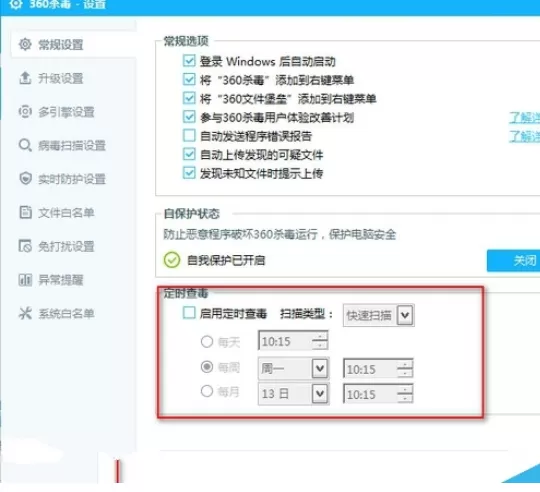
Task: Click the 常规选项 section heading
Action: tap(186, 41)
